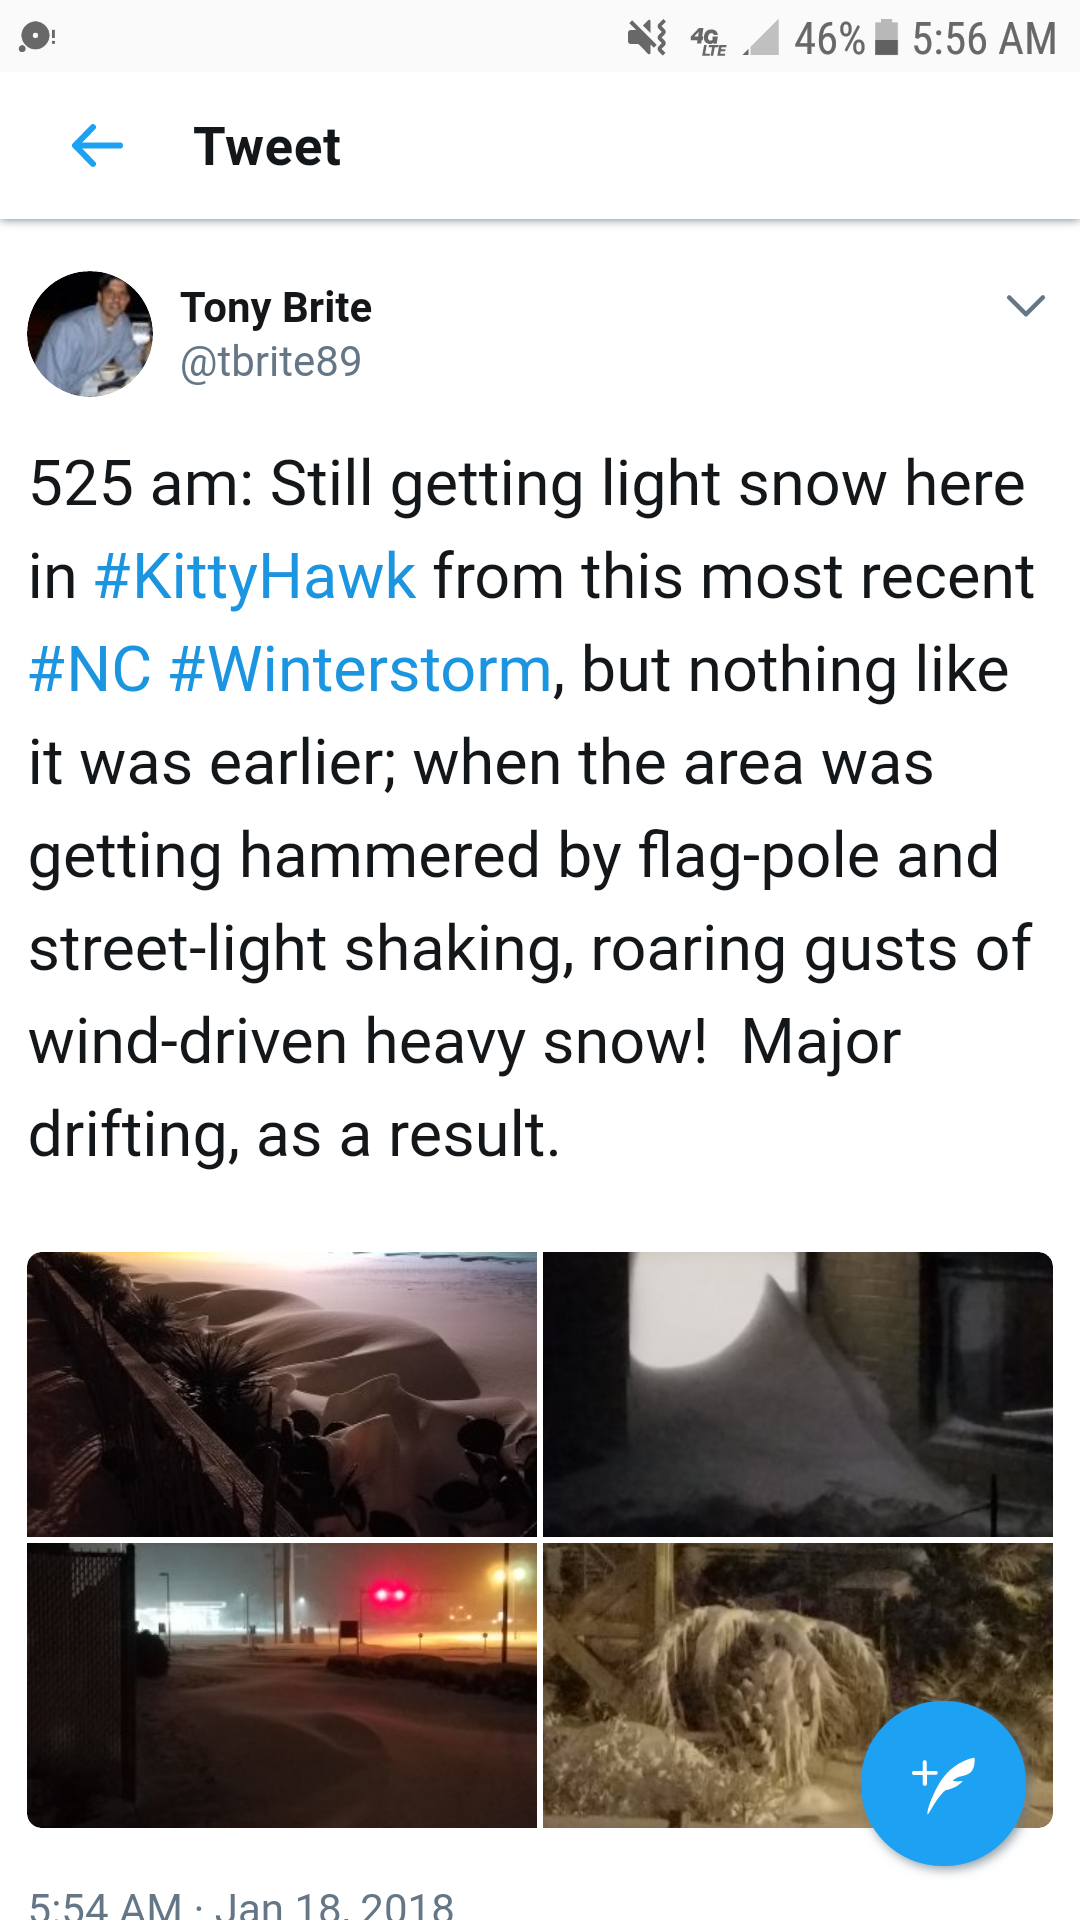Open the #Winterstorm hashtag
The height and width of the screenshot is (1920, 1080).
coord(360,669)
